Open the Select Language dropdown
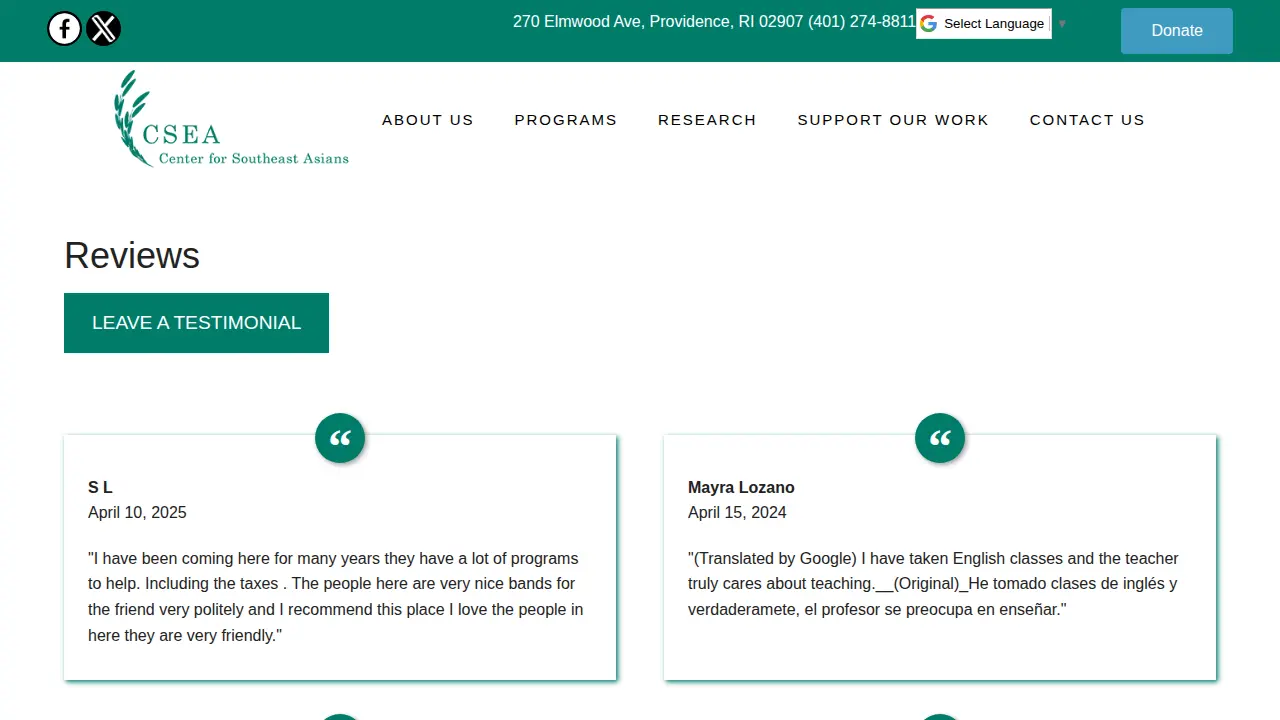The height and width of the screenshot is (720, 1280). point(984,24)
